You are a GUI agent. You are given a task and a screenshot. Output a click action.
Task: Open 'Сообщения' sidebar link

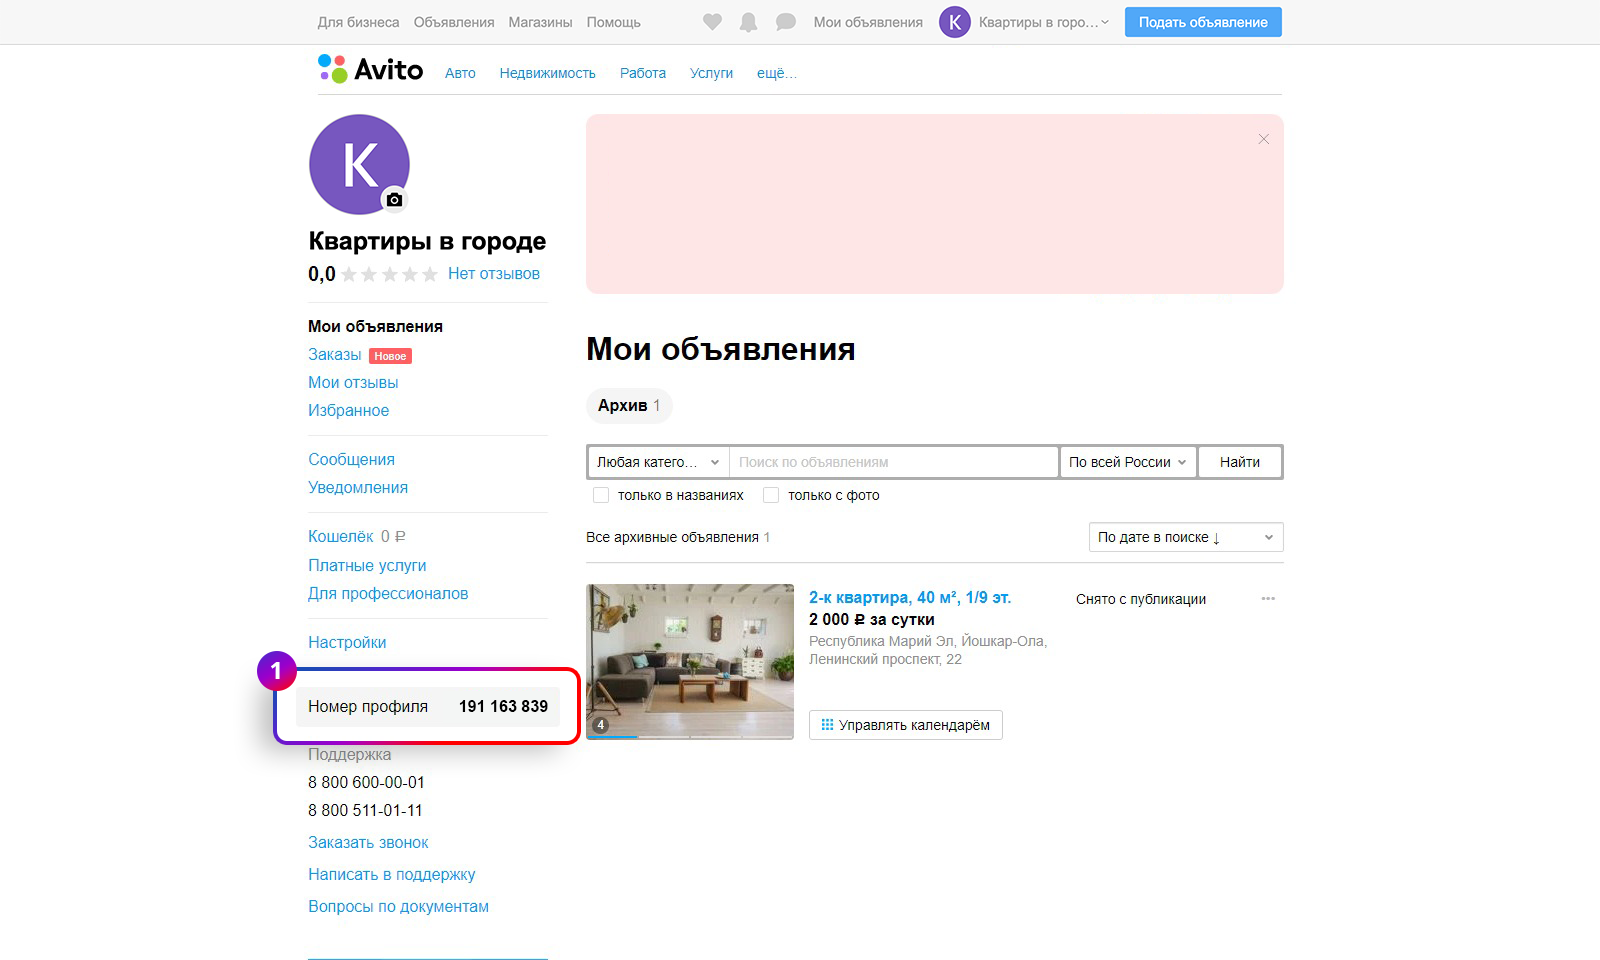351,460
